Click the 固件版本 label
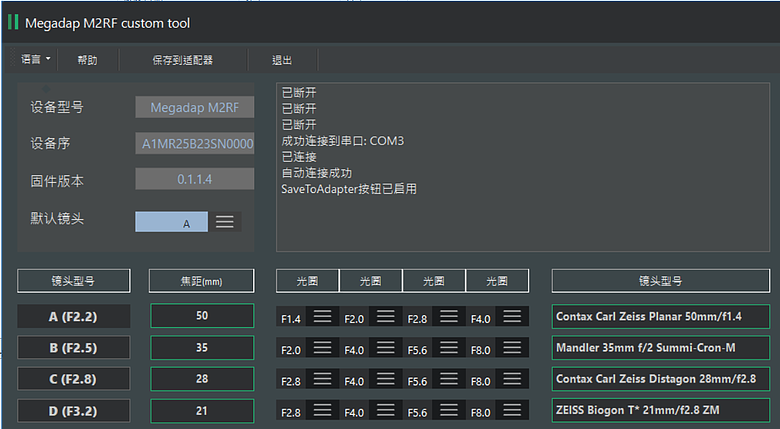The height and width of the screenshot is (429, 780). (57, 181)
